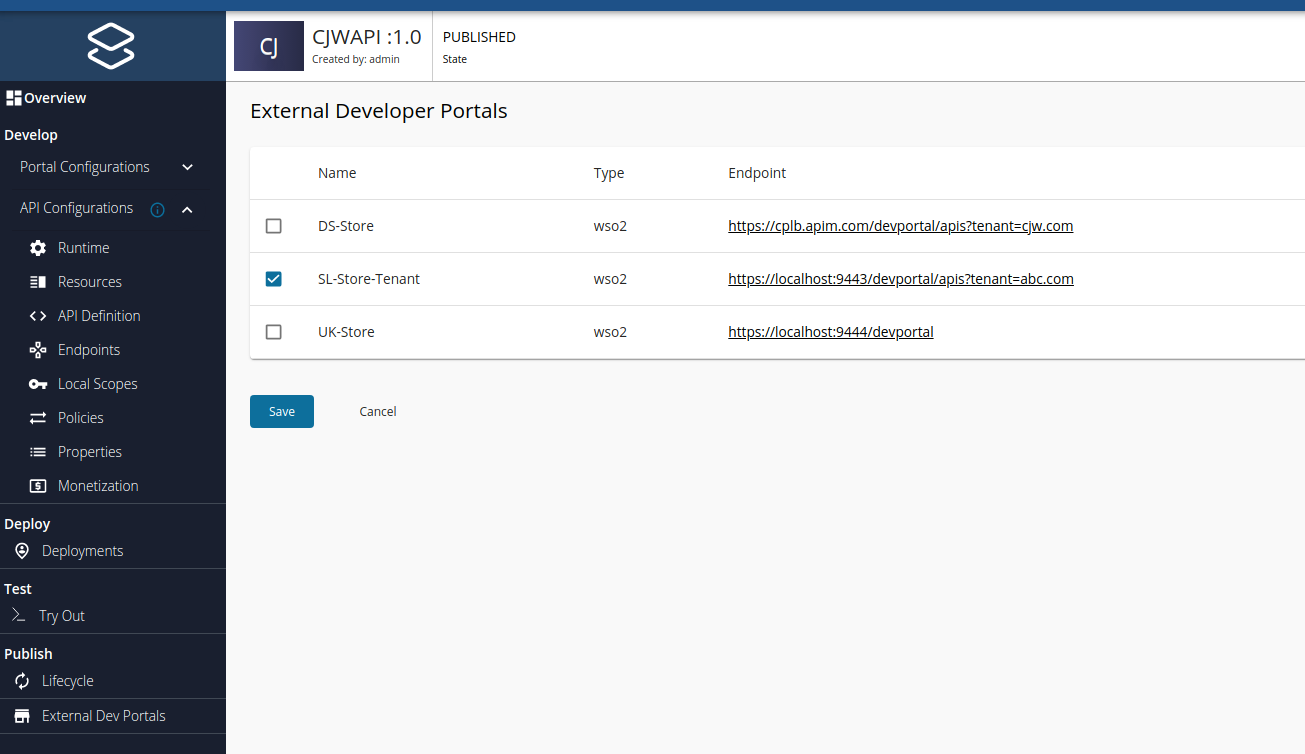Click the Save button
1305x754 pixels.
[x=281, y=411]
